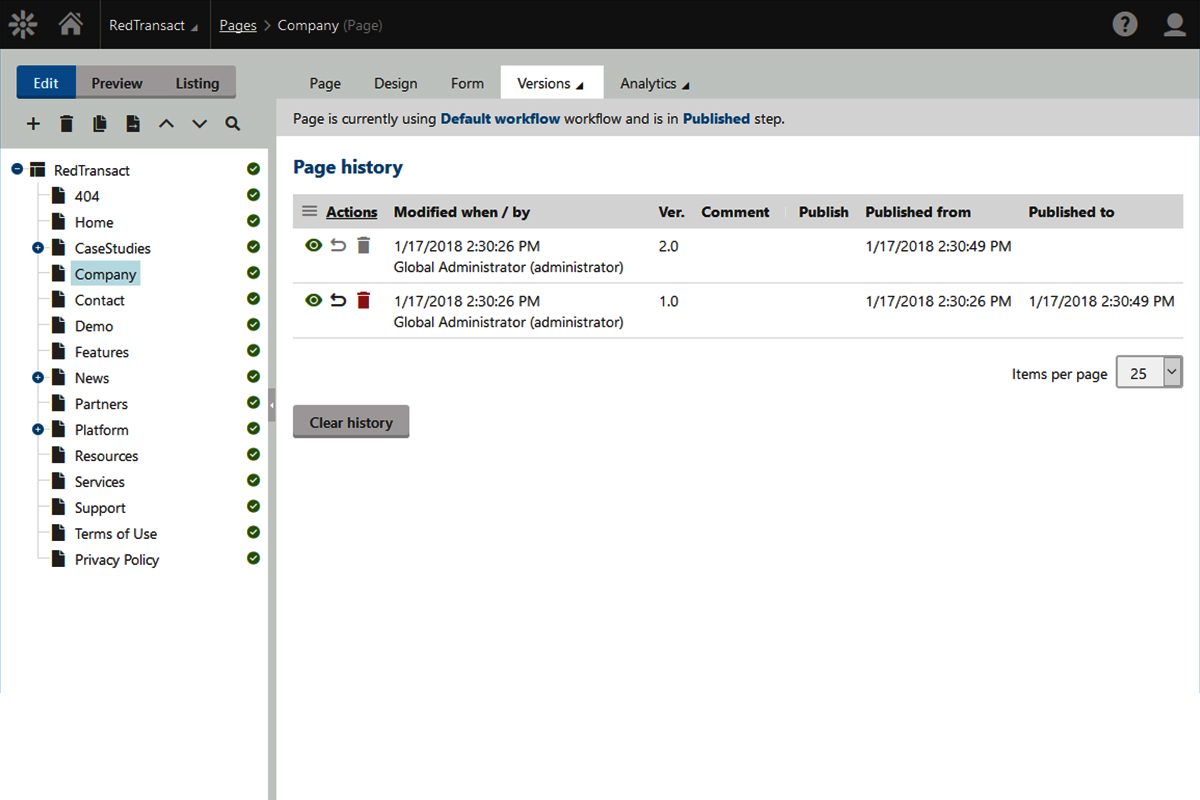Switch to Preview mode

click(117, 83)
